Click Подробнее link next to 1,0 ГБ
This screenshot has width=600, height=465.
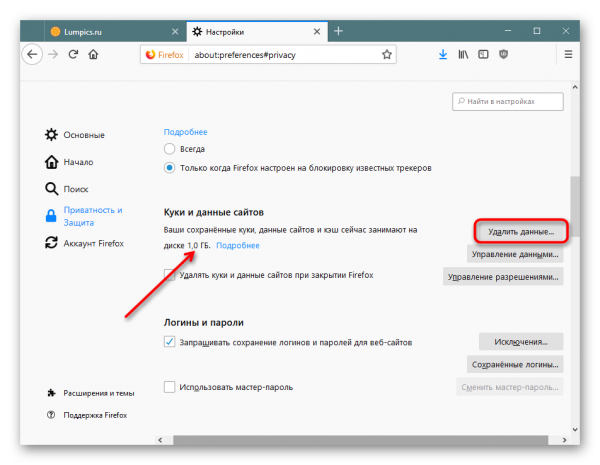point(238,245)
